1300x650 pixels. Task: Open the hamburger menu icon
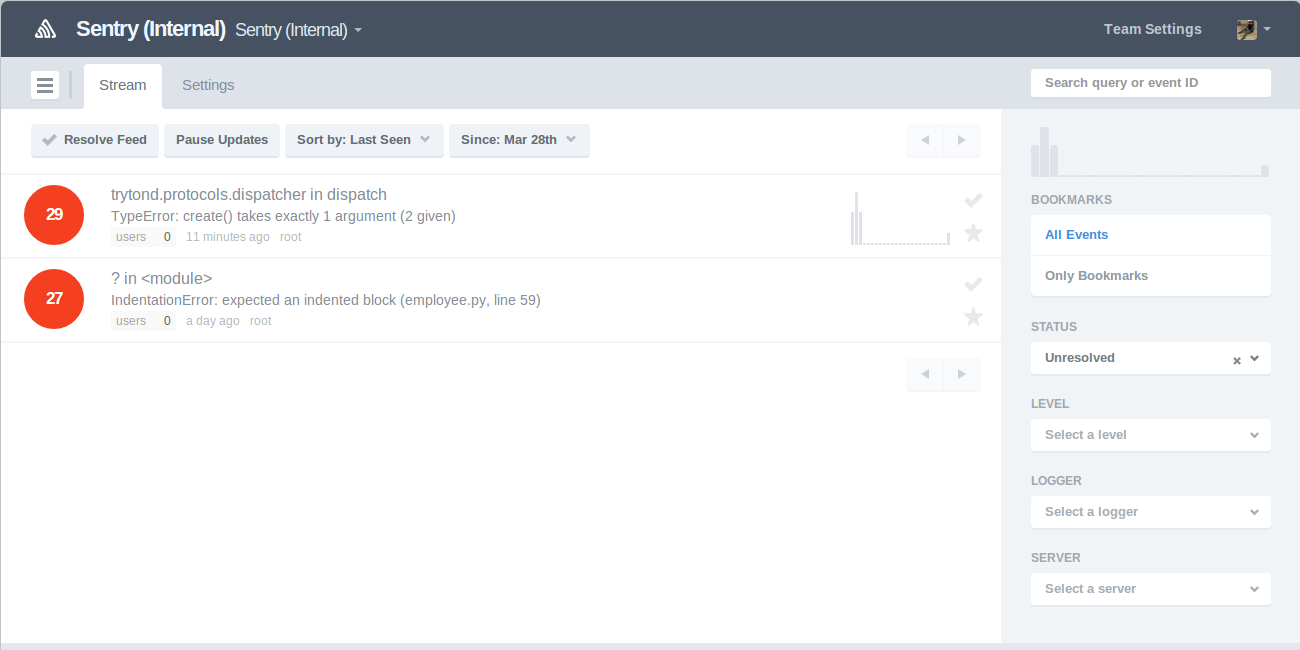click(x=44, y=85)
